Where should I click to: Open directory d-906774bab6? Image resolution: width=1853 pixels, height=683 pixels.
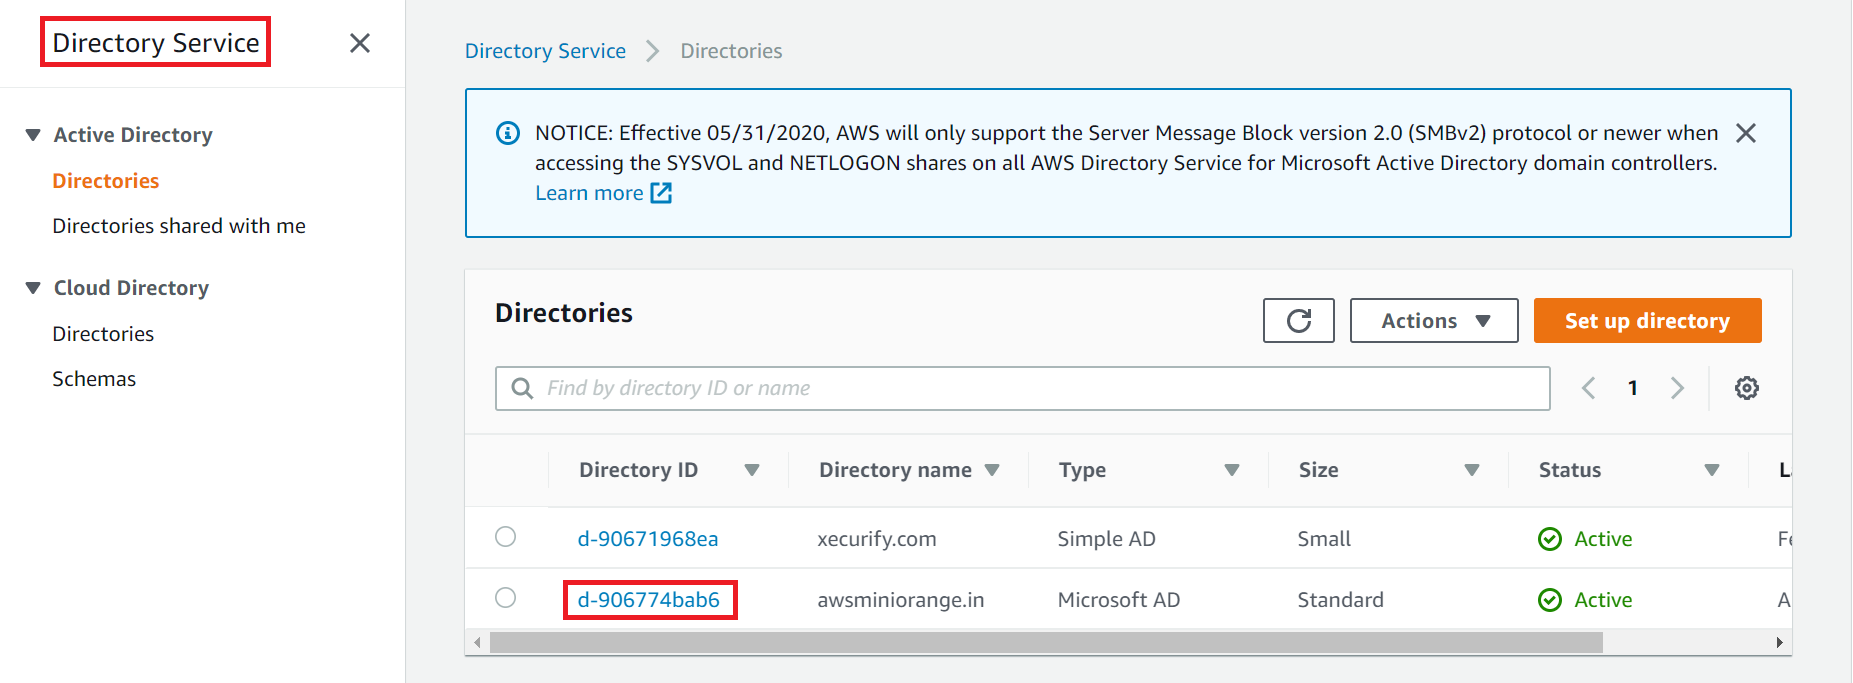(x=649, y=600)
